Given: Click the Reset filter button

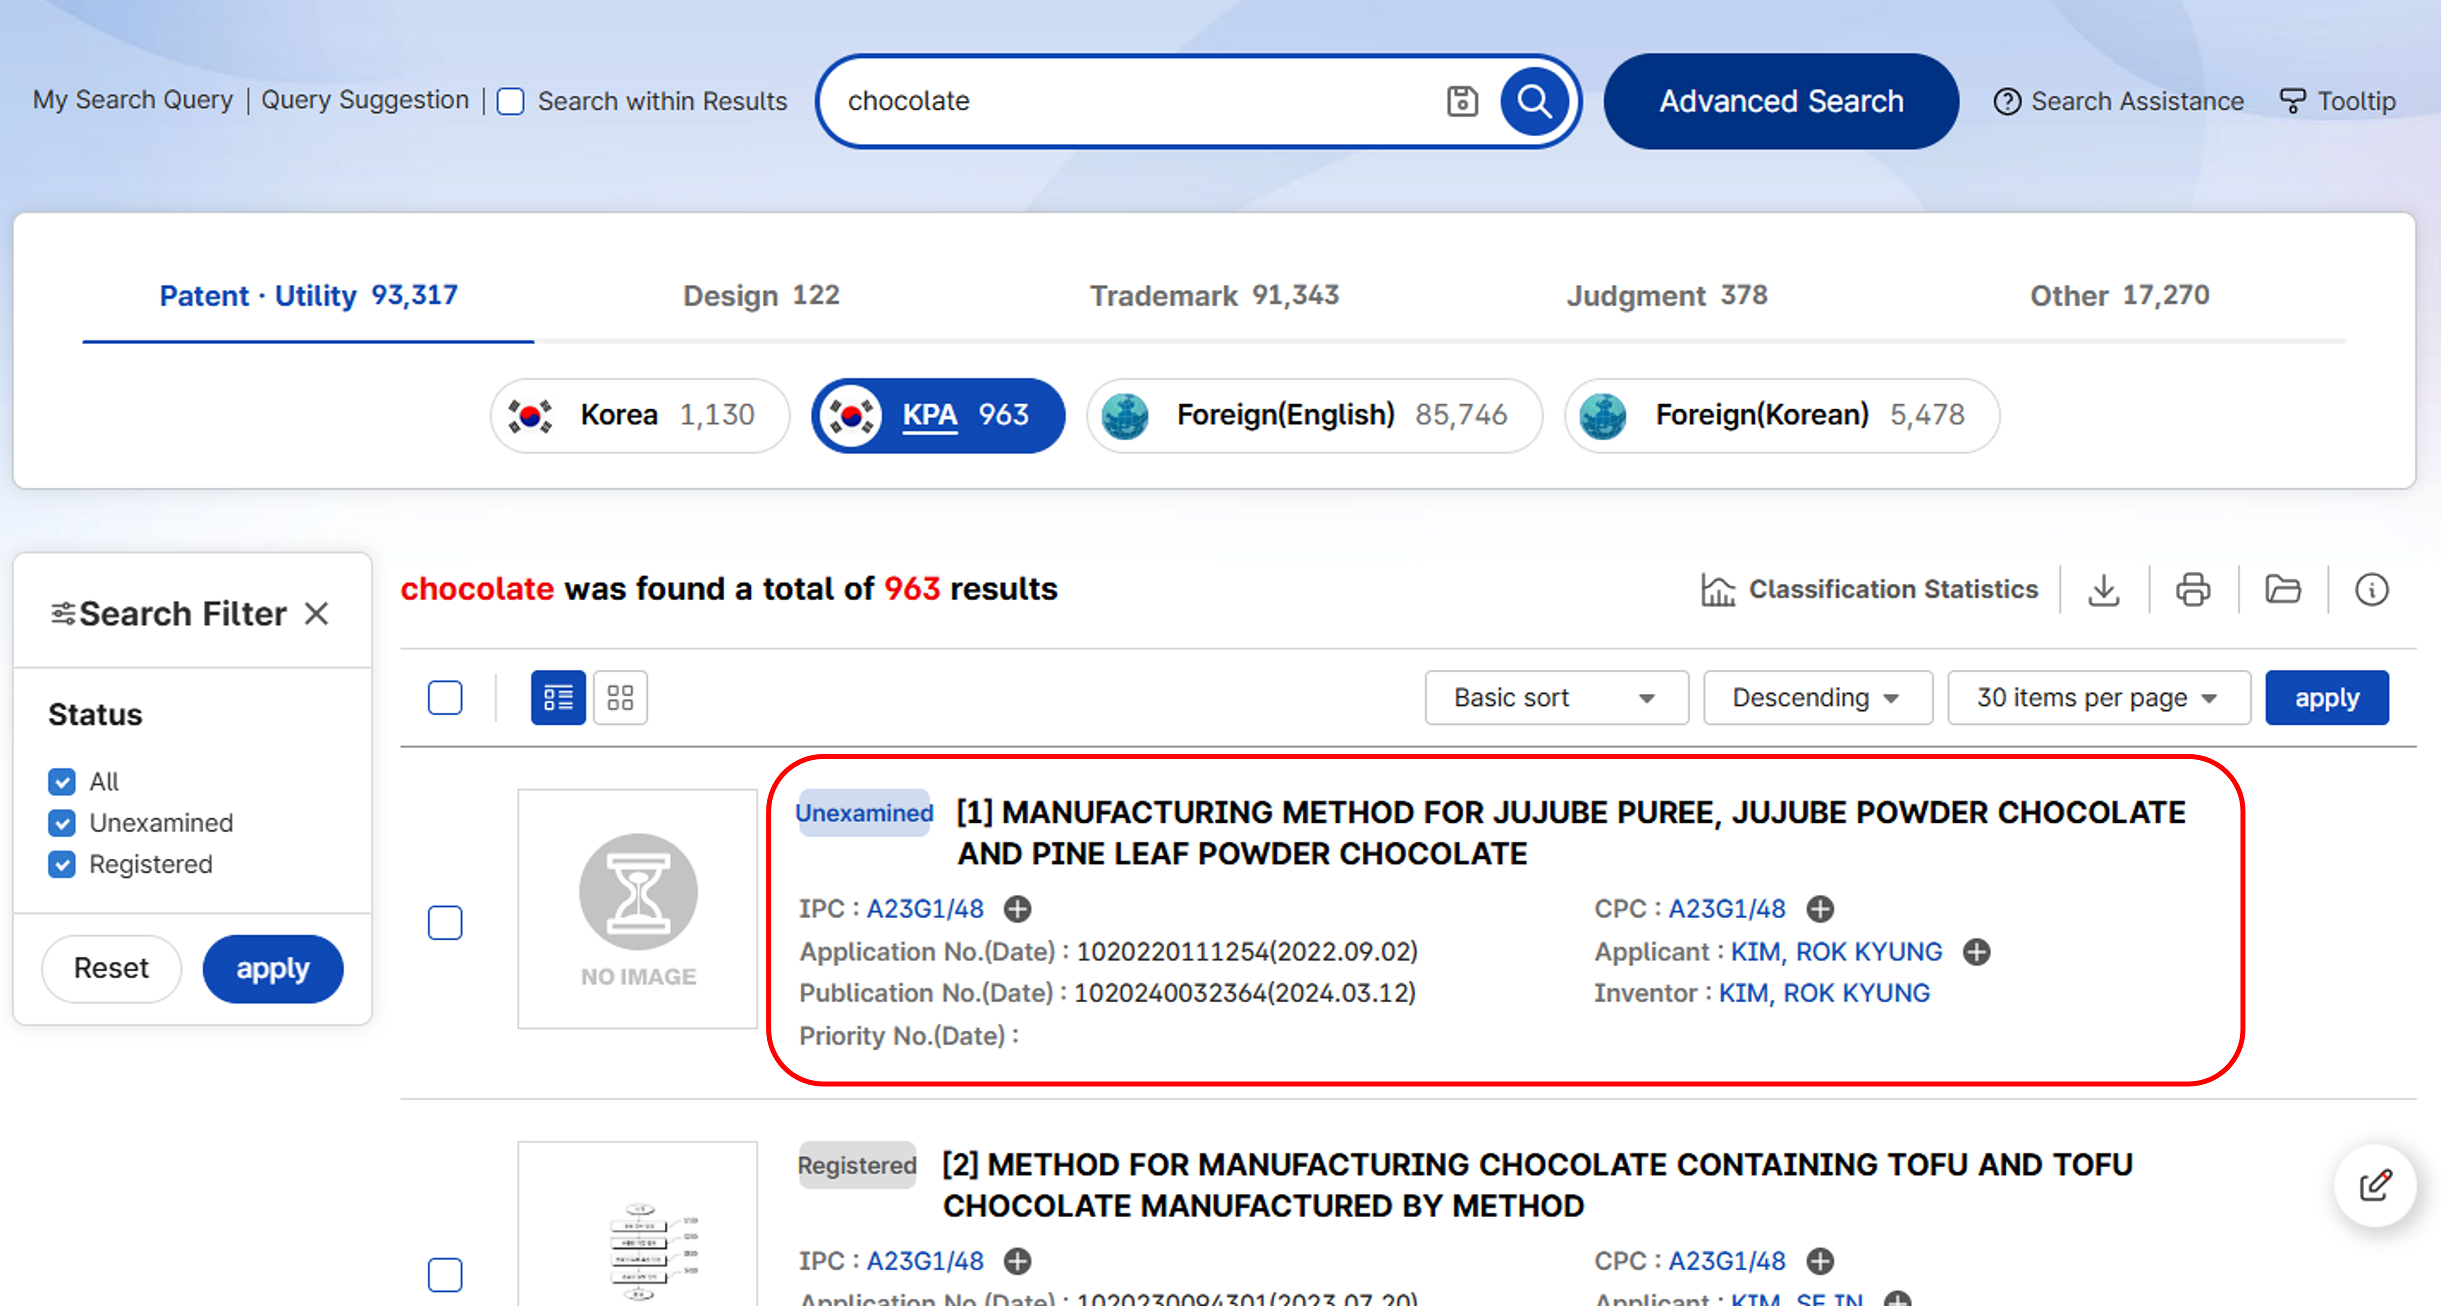Looking at the screenshot, I should point(111,968).
